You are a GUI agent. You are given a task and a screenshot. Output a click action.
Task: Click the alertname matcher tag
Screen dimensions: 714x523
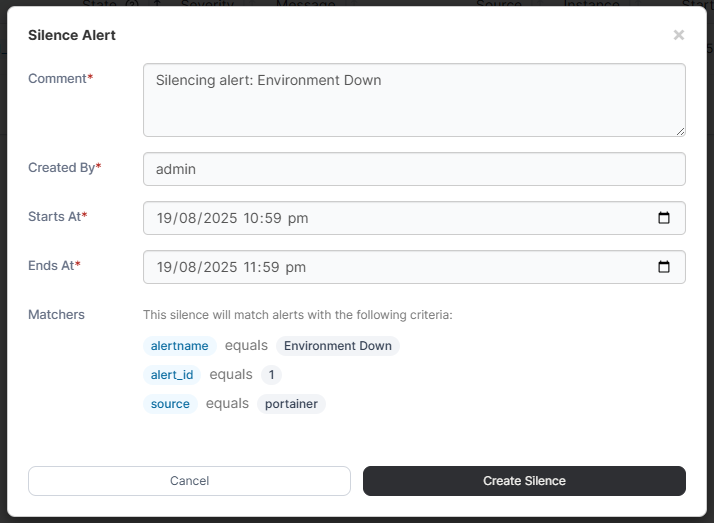tap(179, 346)
